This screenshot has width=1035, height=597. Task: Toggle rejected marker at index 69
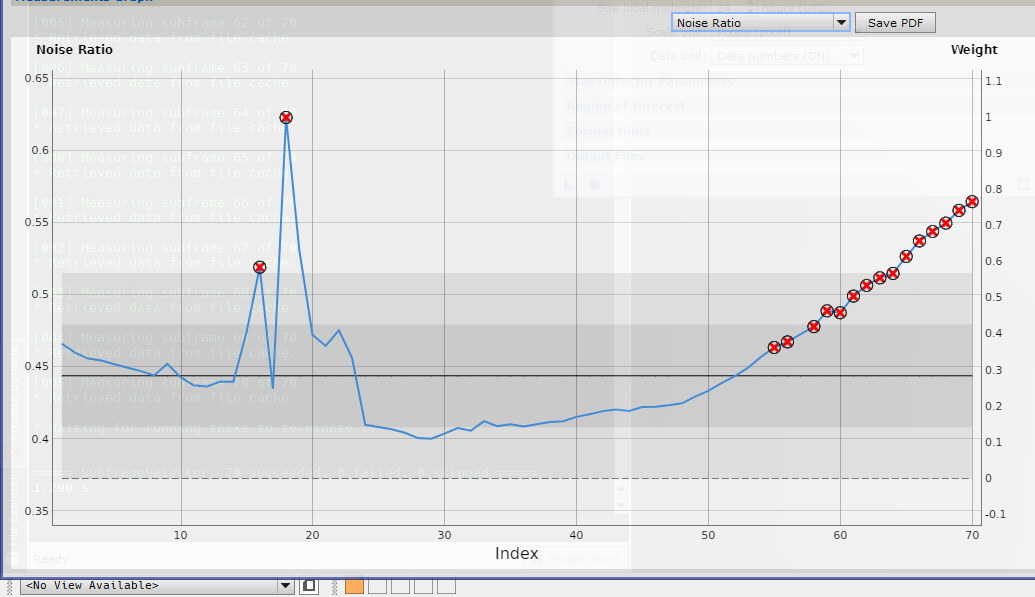tap(959, 211)
